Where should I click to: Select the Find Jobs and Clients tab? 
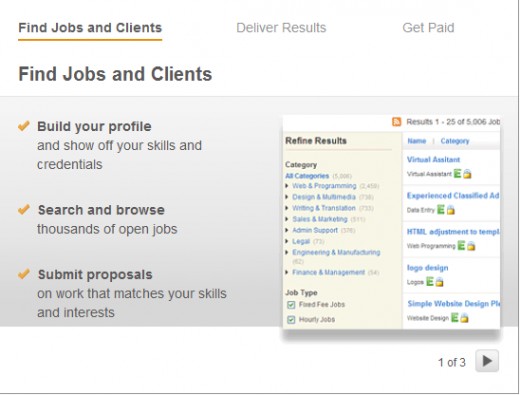(x=90, y=28)
